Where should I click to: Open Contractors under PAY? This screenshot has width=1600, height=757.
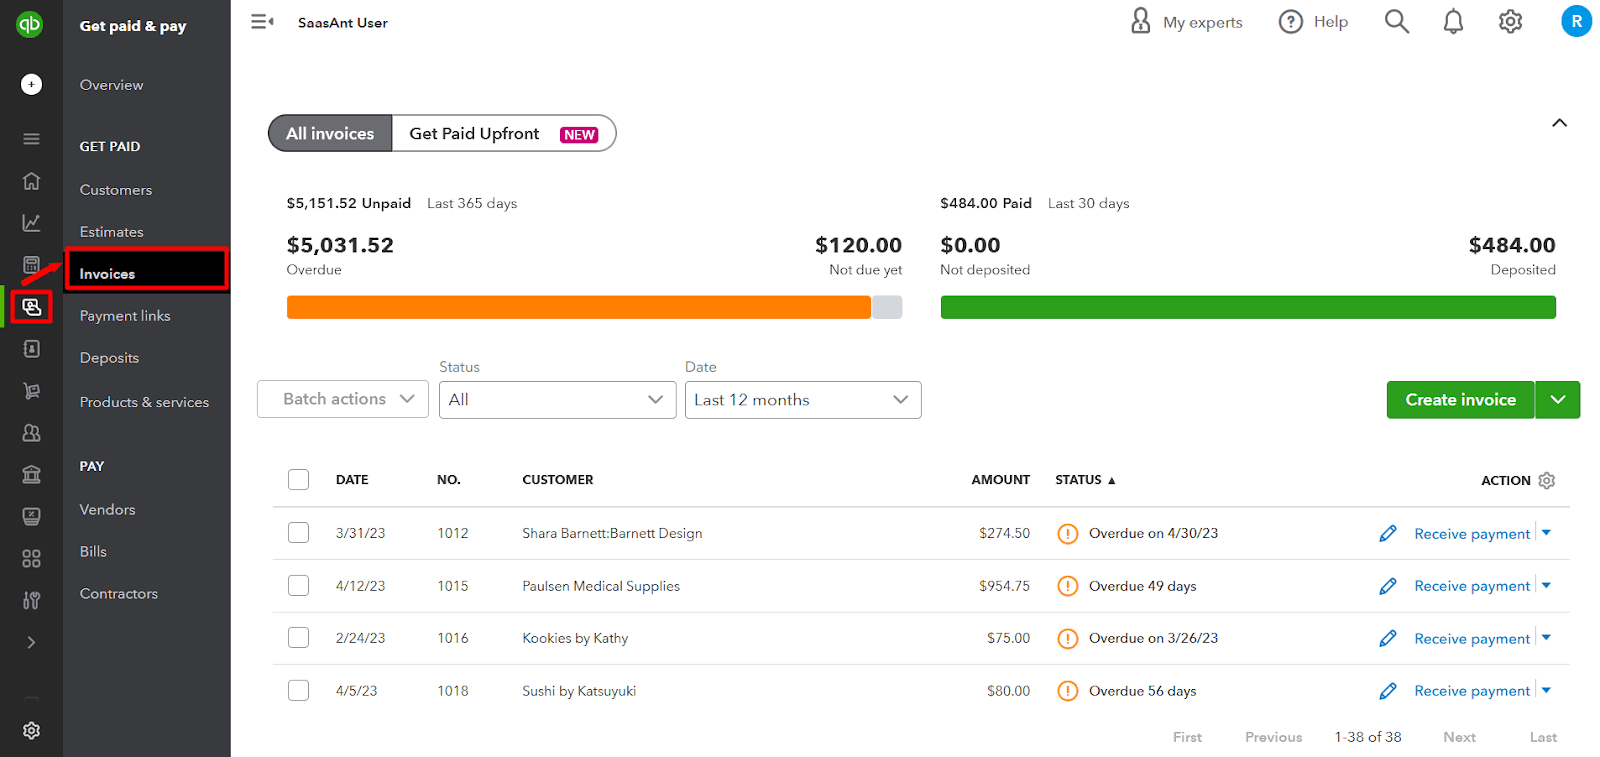pyautogui.click(x=119, y=594)
